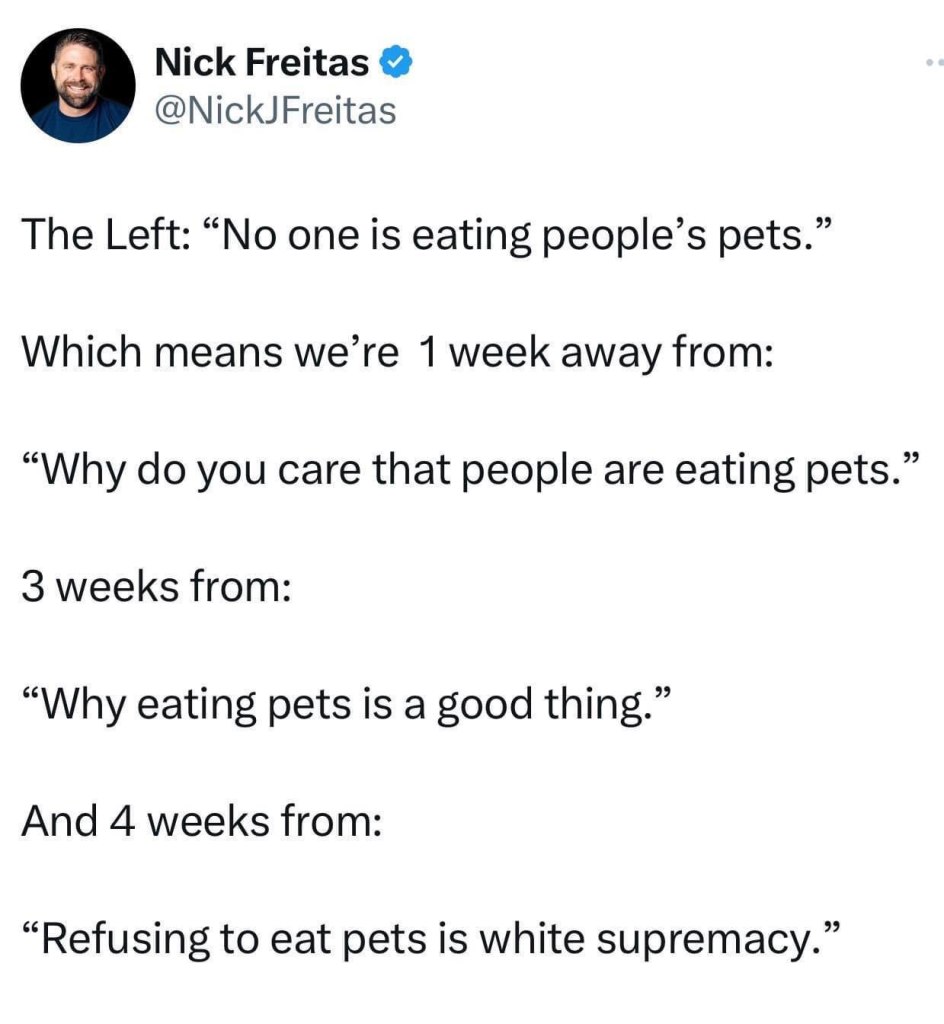Viewport: 944px width, 1024px height.
Task: Click the "Which means we're 1 week away" line
Action: tap(397, 351)
